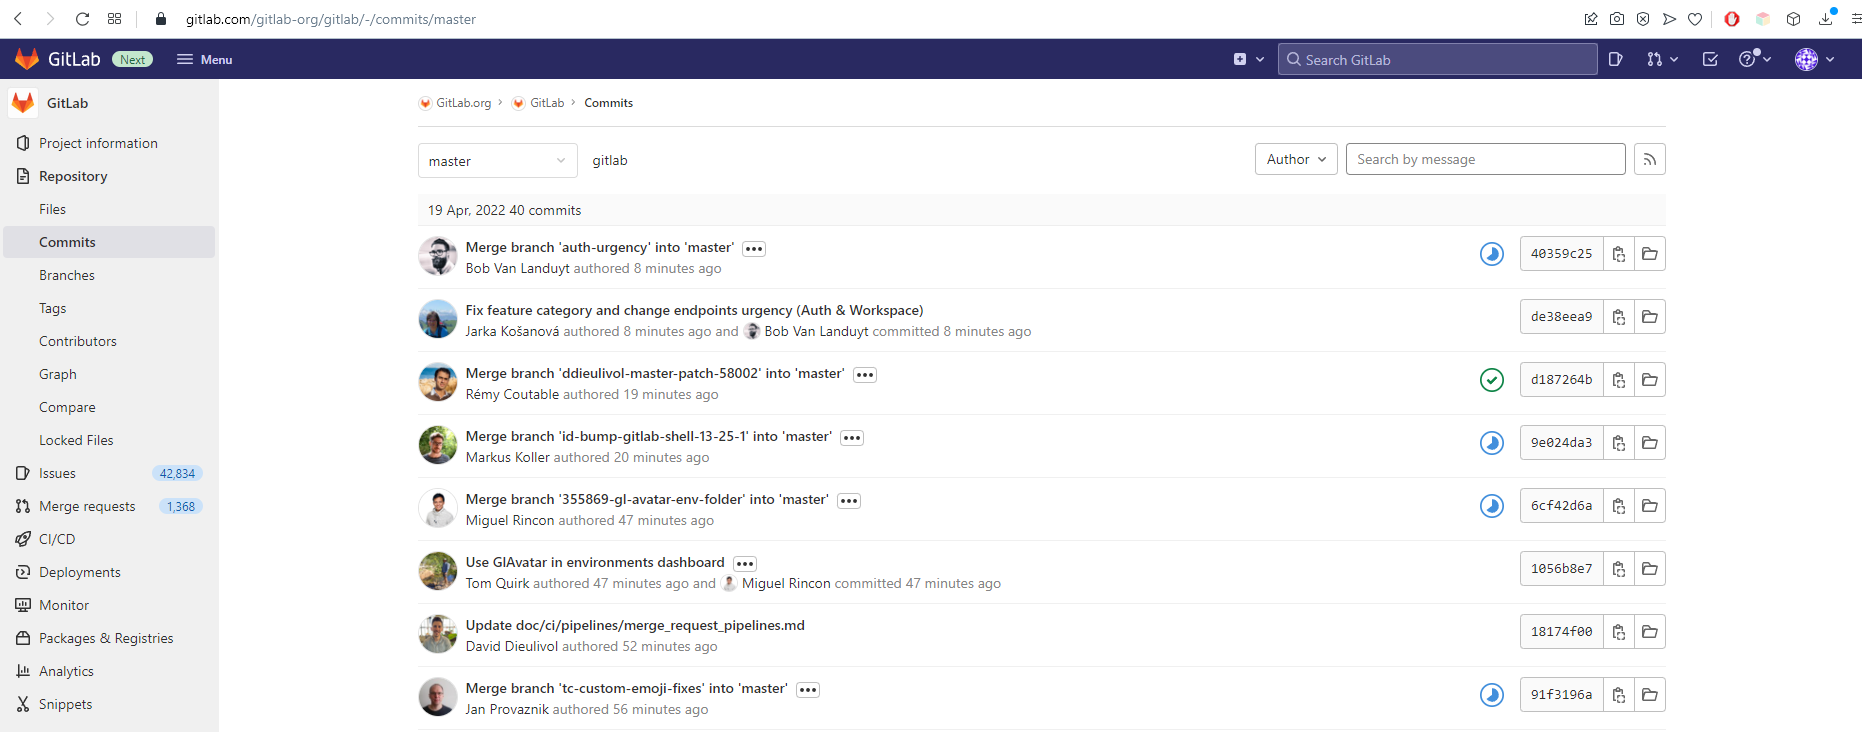Viewport: 1862px width, 732px height.
Task: Expand description of 'id-bump-gitlab-shell' merge commit
Action: tap(852, 438)
